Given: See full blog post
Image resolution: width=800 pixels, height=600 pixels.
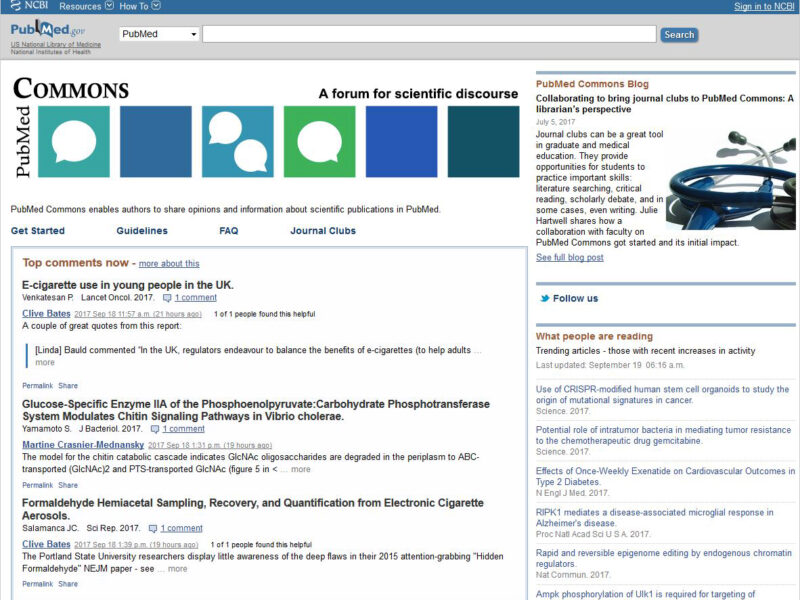Looking at the screenshot, I should [569, 258].
